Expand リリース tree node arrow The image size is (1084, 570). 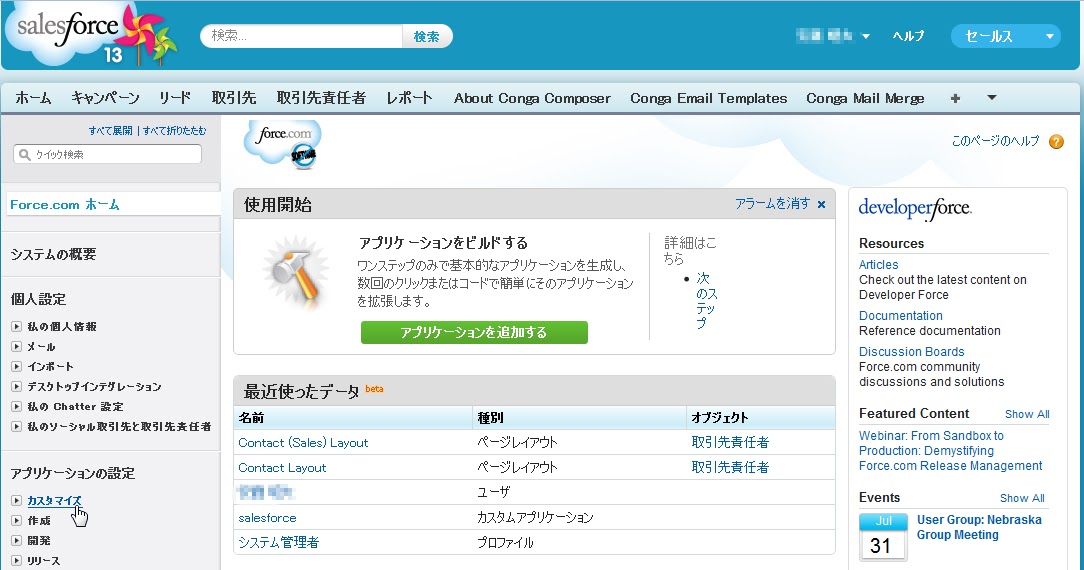pyautogui.click(x=17, y=560)
